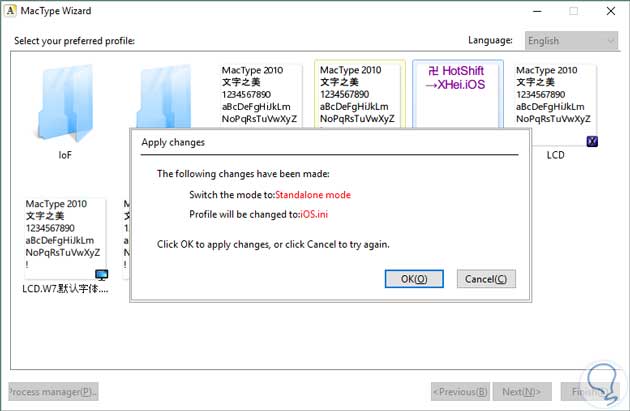Click the MacType Wizard title bar icon
The image size is (630, 411).
pos(10,11)
